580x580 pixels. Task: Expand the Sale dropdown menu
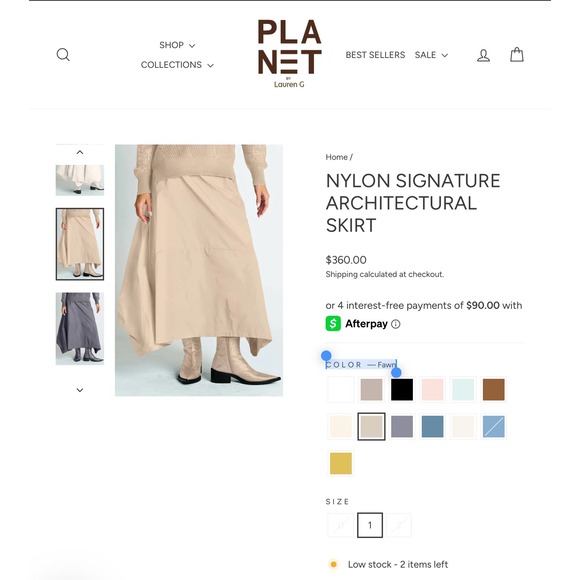coord(431,55)
